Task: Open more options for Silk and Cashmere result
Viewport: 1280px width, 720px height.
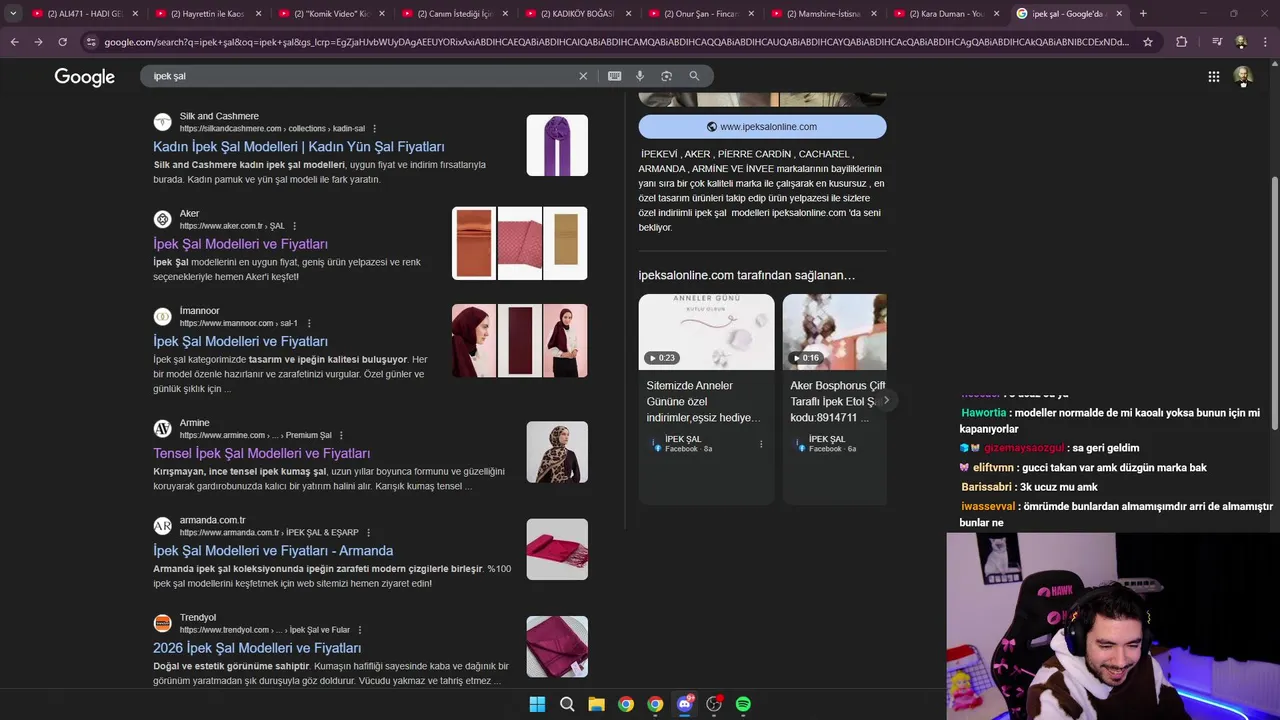Action: tap(375, 129)
